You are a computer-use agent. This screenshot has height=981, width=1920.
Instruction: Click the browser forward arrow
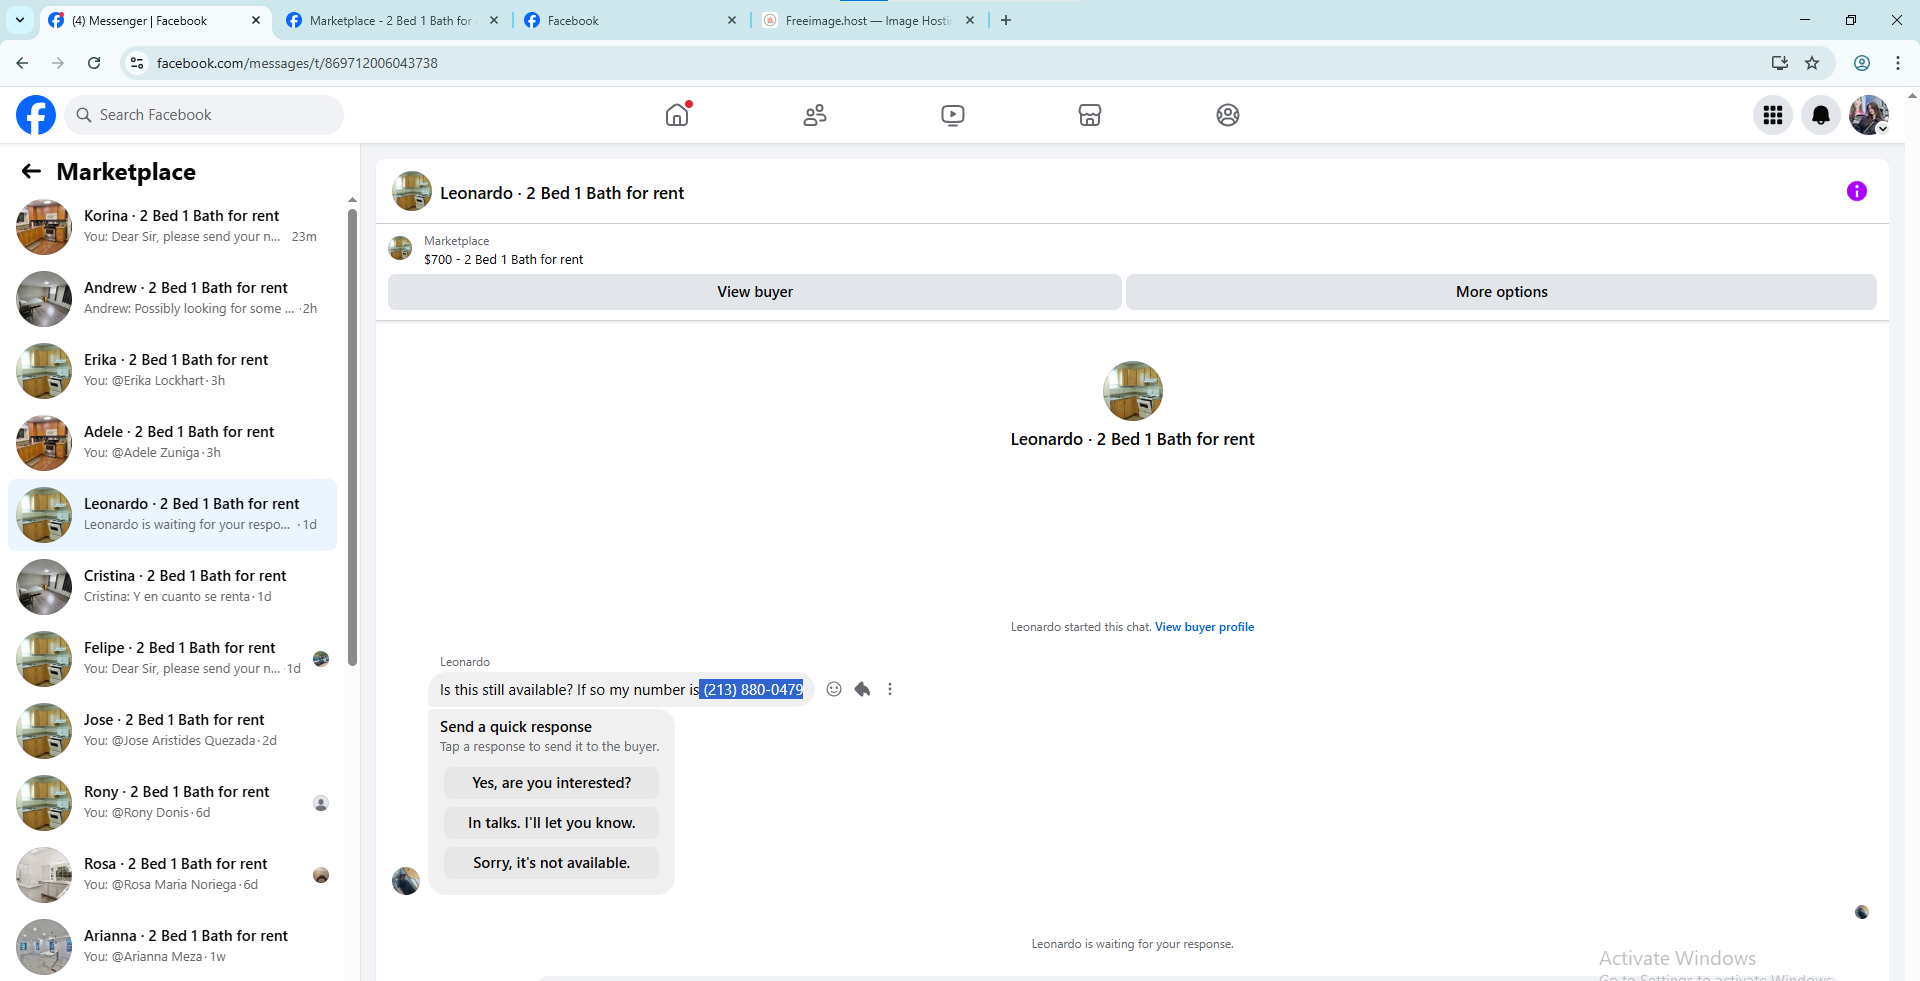click(58, 63)
